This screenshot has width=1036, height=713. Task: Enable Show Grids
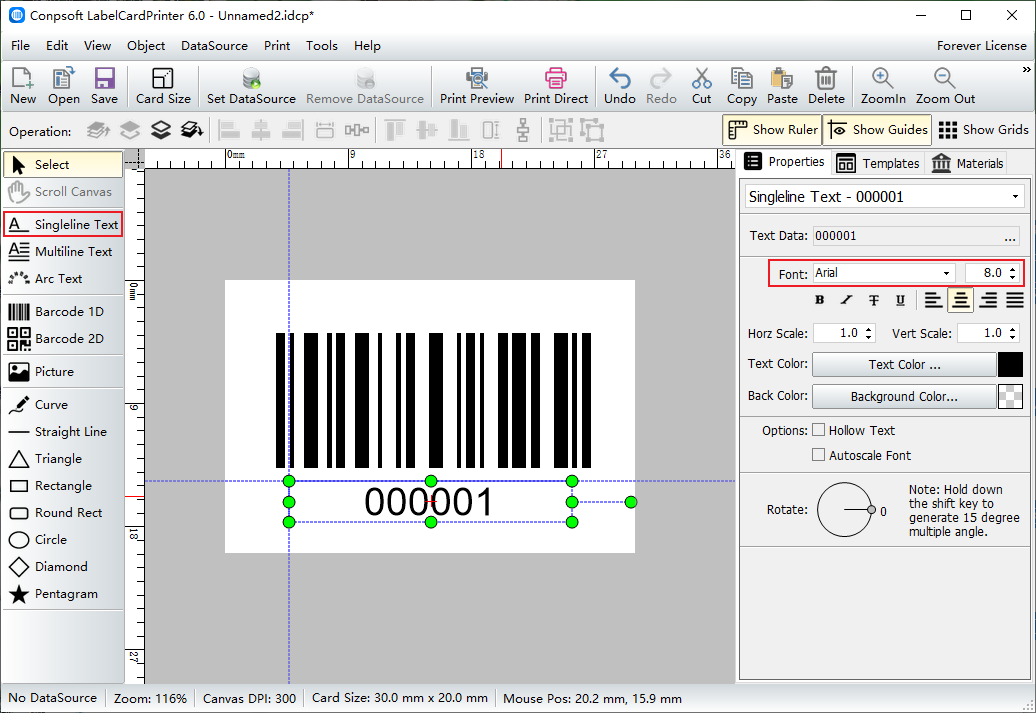point(983,130)
